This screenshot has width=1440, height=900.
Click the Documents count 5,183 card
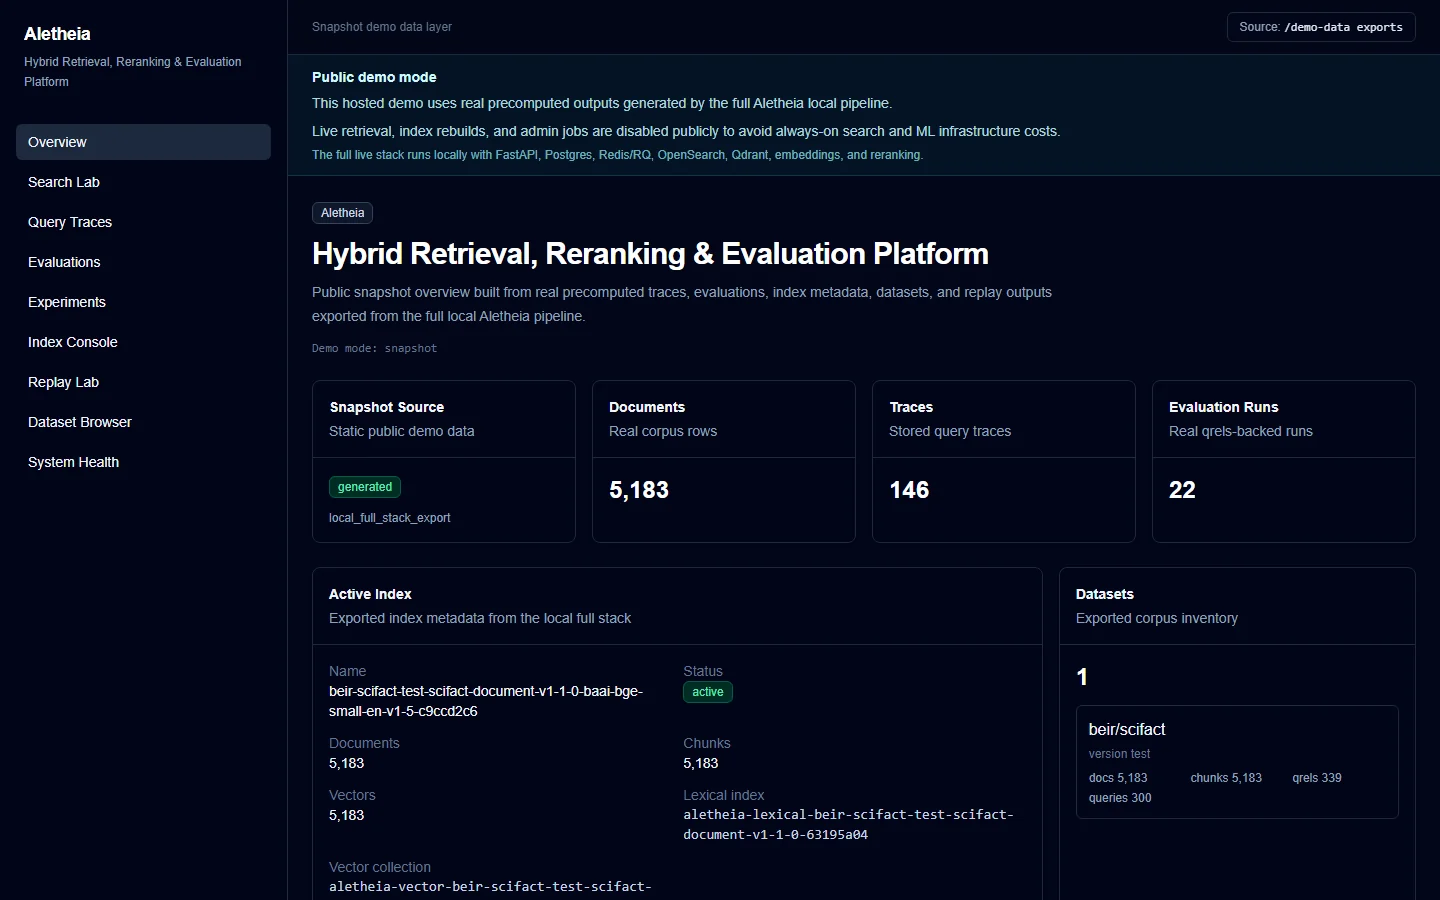click(x=724, y=461)
